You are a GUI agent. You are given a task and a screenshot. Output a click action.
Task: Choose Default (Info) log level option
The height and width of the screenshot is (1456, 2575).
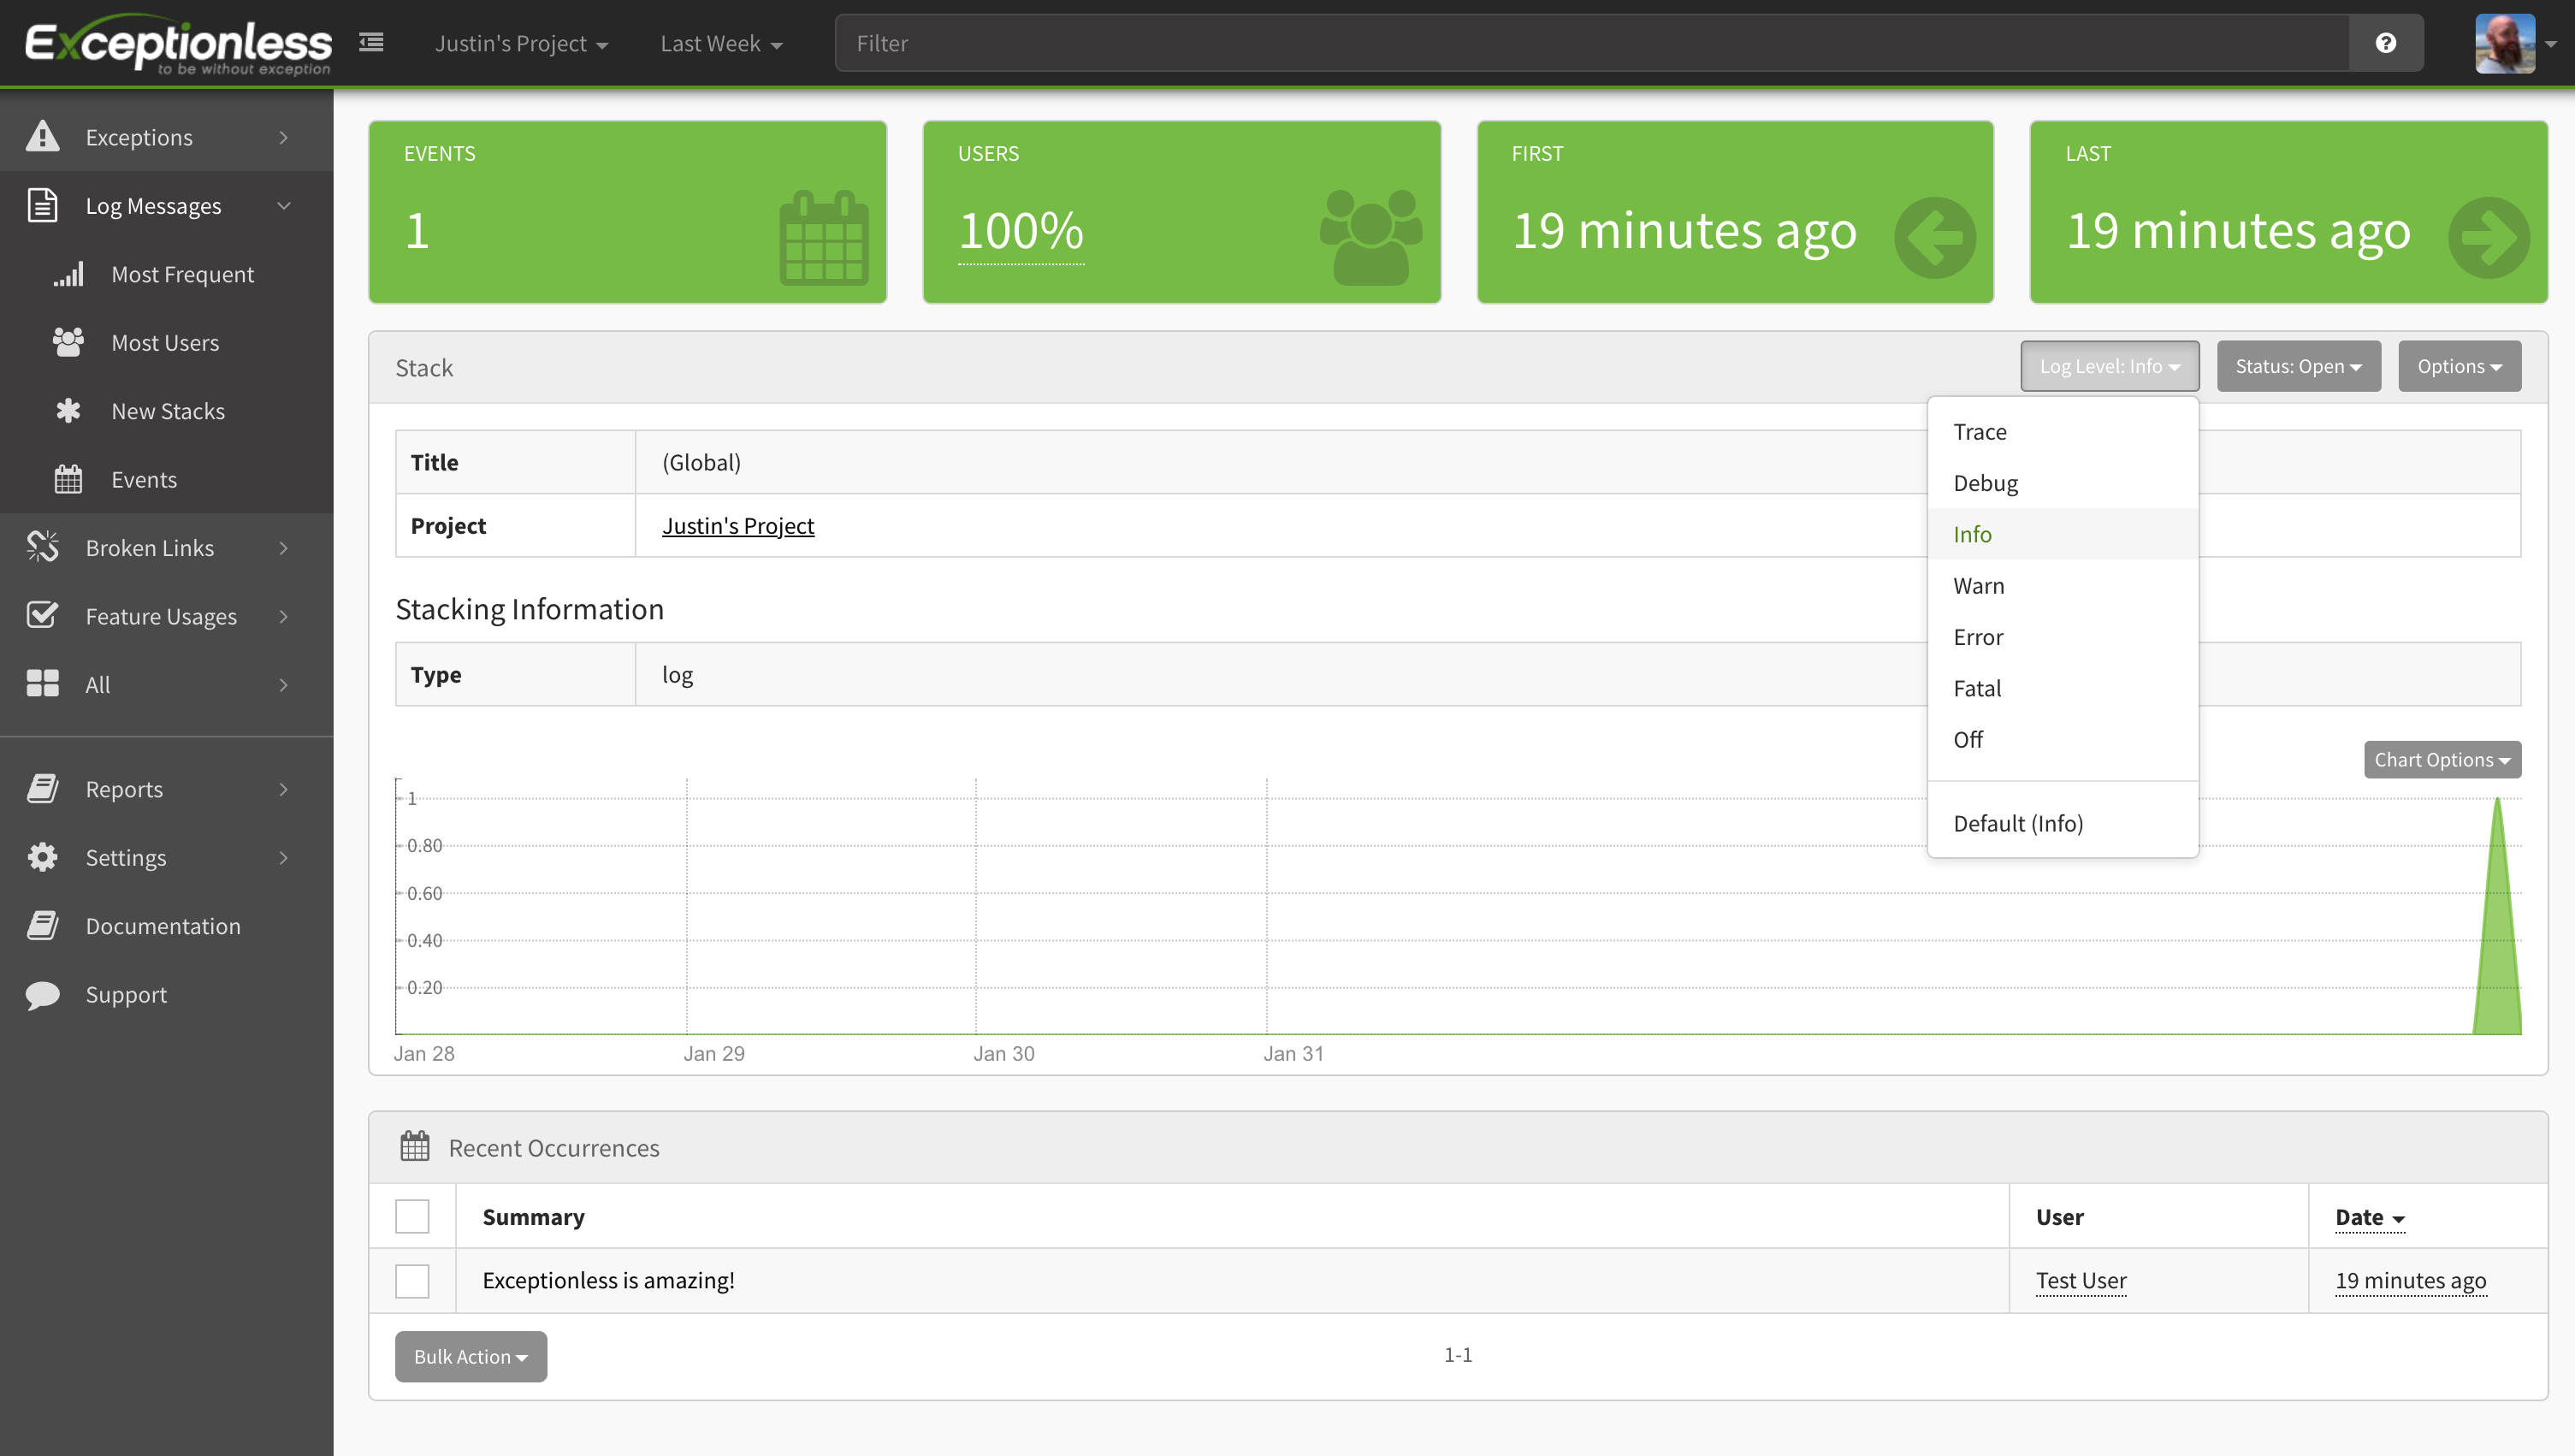(x=2017, y=823)
